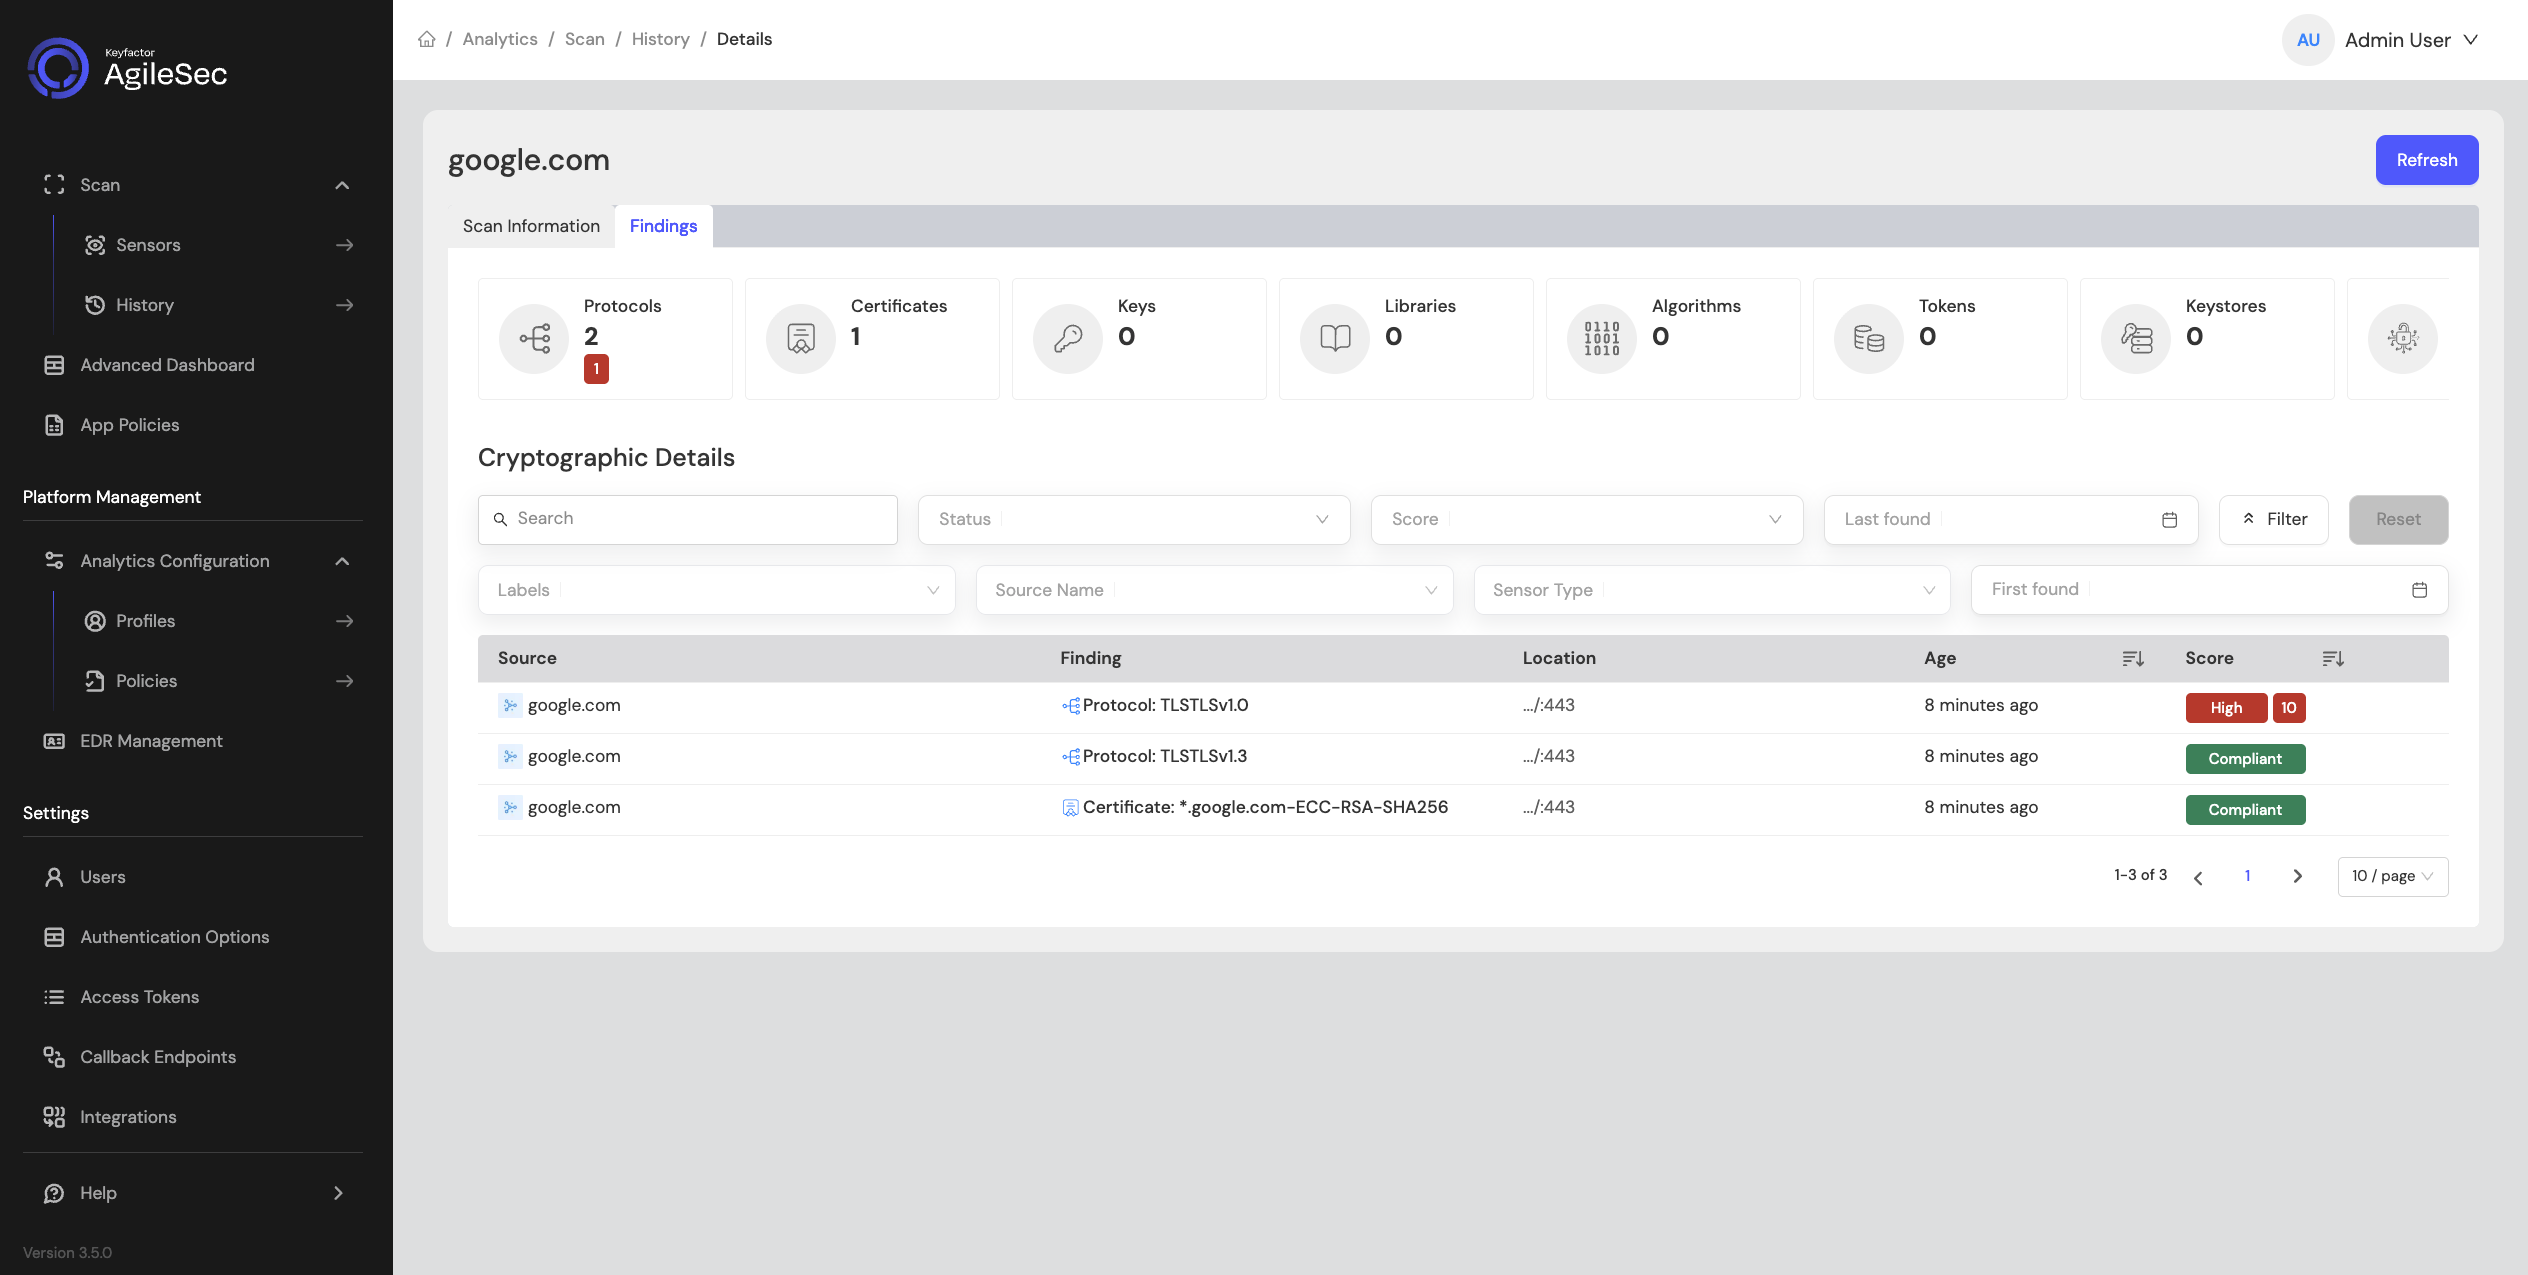Screen dimensions: 2528x1275
Task: Click the arrow next to Profiles
Action: point(345,621)
